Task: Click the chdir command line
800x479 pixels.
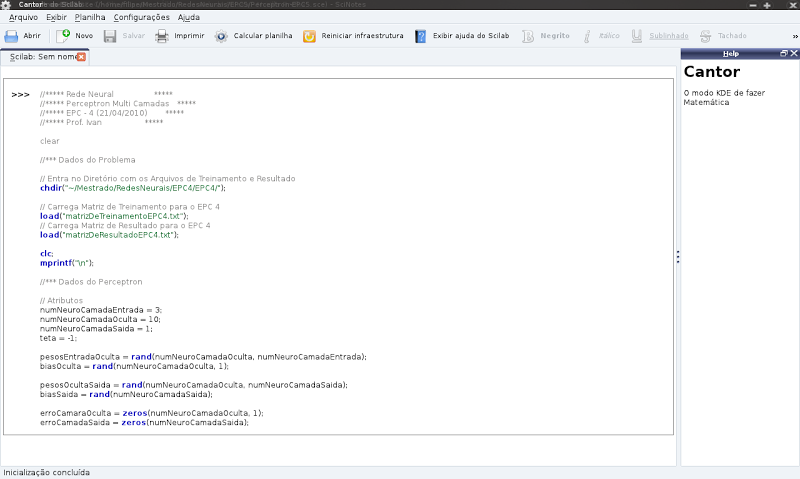Action: (133, 188)
